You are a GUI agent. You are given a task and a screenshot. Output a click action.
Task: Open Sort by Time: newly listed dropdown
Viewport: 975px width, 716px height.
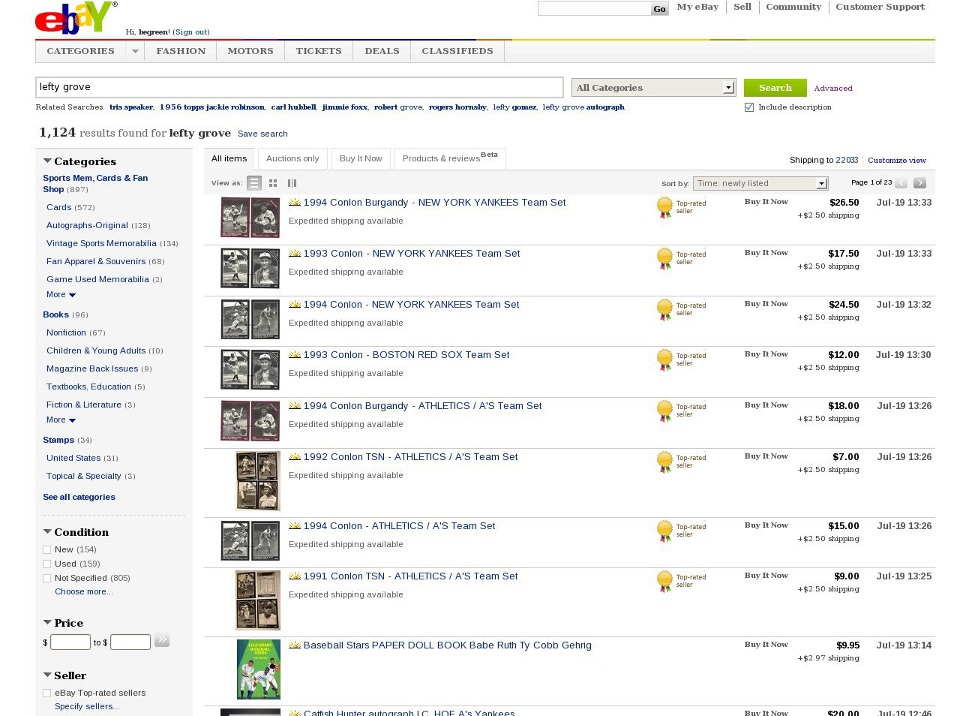coord(760,184)
